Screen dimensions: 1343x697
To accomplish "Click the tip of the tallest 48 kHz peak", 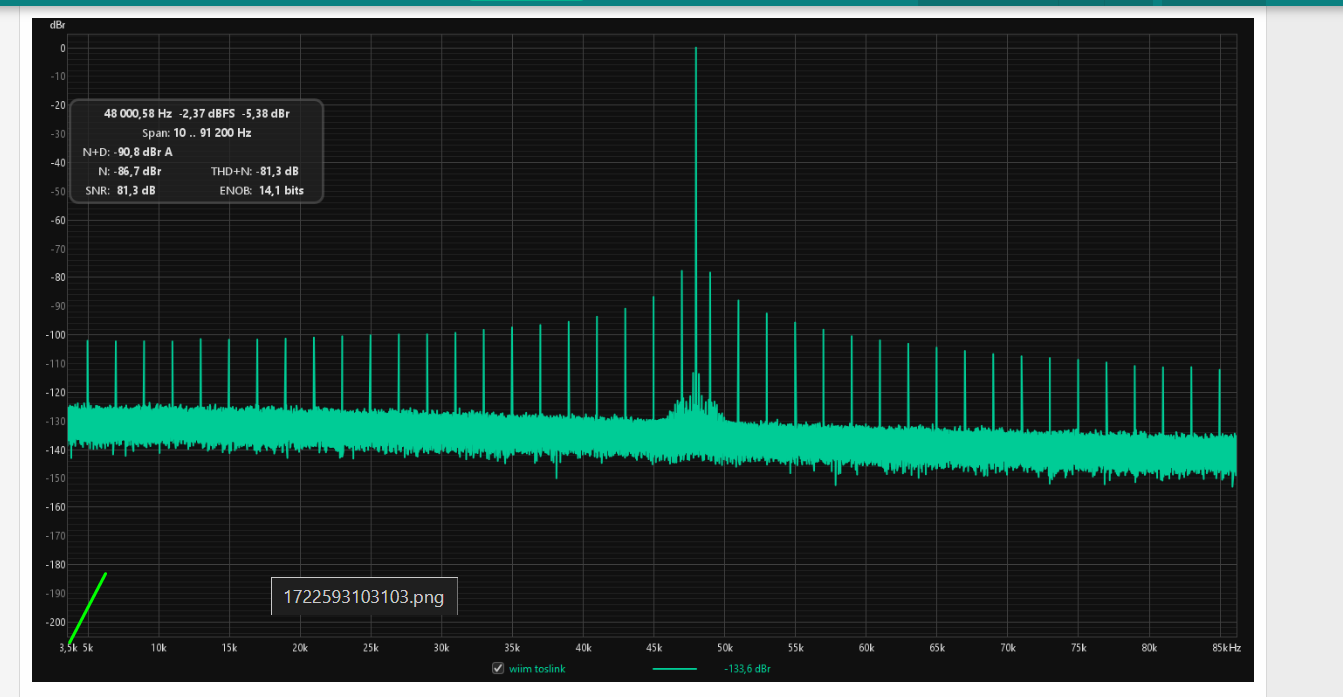I will (x=696, y=49).
